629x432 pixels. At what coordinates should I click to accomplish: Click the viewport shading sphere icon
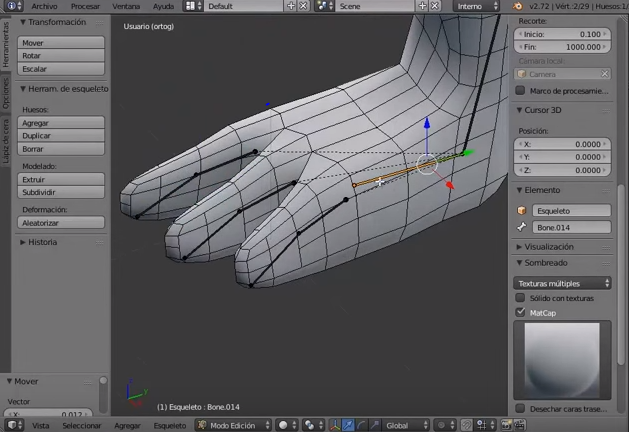pos(284,425)
